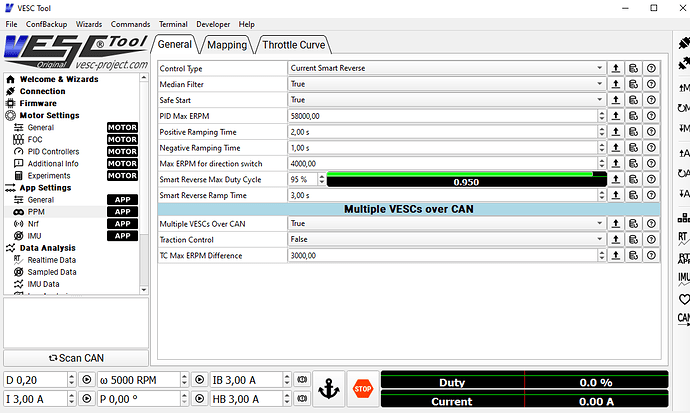Click upload icon for Safe Start row
Screen dimensions: 690x413
pyautogui.click(x=616, y=100)
